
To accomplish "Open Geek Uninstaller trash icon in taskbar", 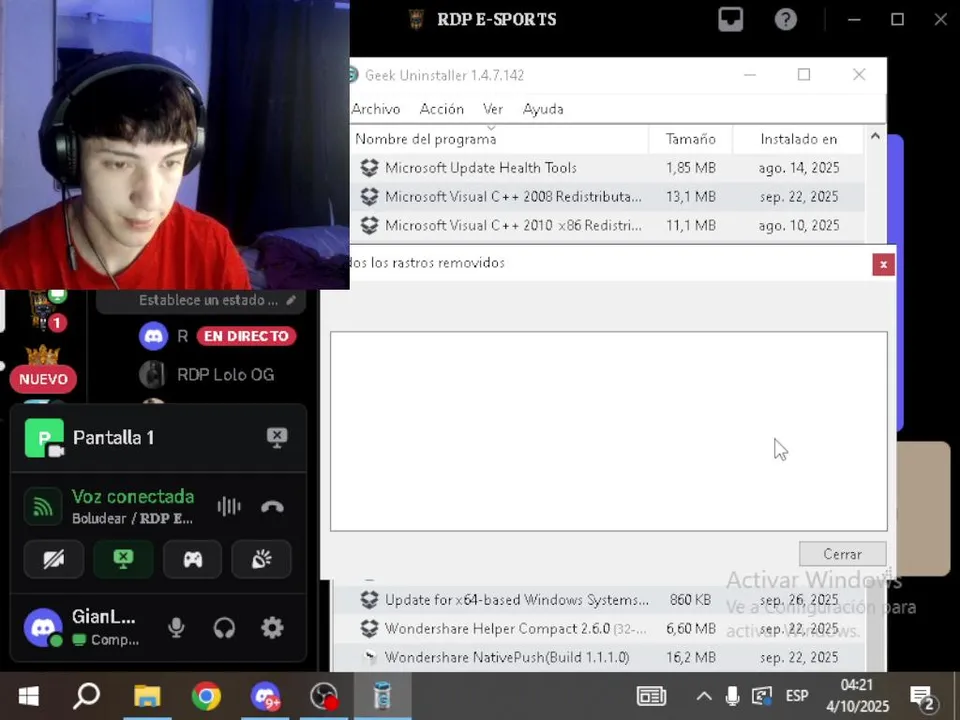I will [383, 696].
